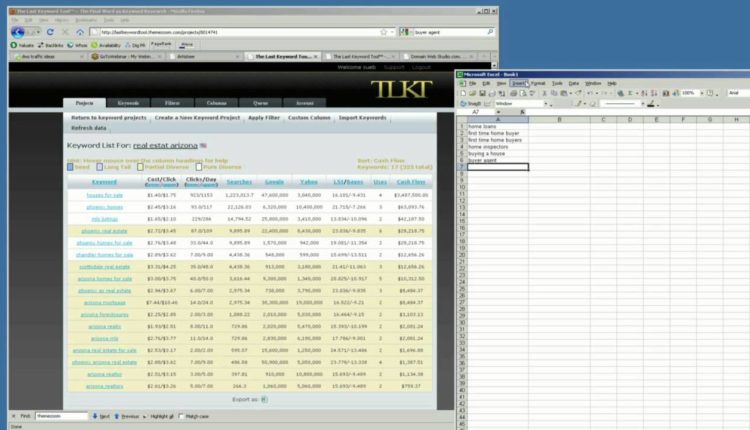This screenshot has width=750, height=430.
Task: Click the Firefox reload icon
Action: coord(50,31)
